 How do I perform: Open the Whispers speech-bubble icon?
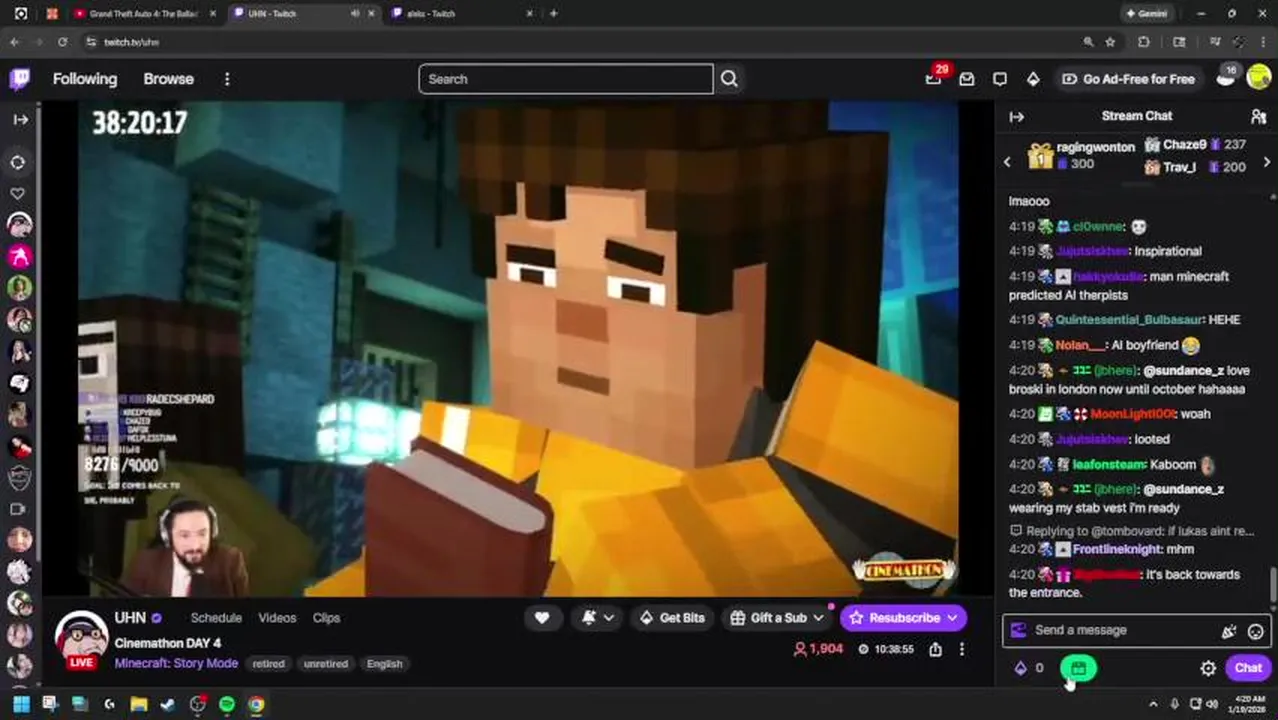(x=1000, y=79)
